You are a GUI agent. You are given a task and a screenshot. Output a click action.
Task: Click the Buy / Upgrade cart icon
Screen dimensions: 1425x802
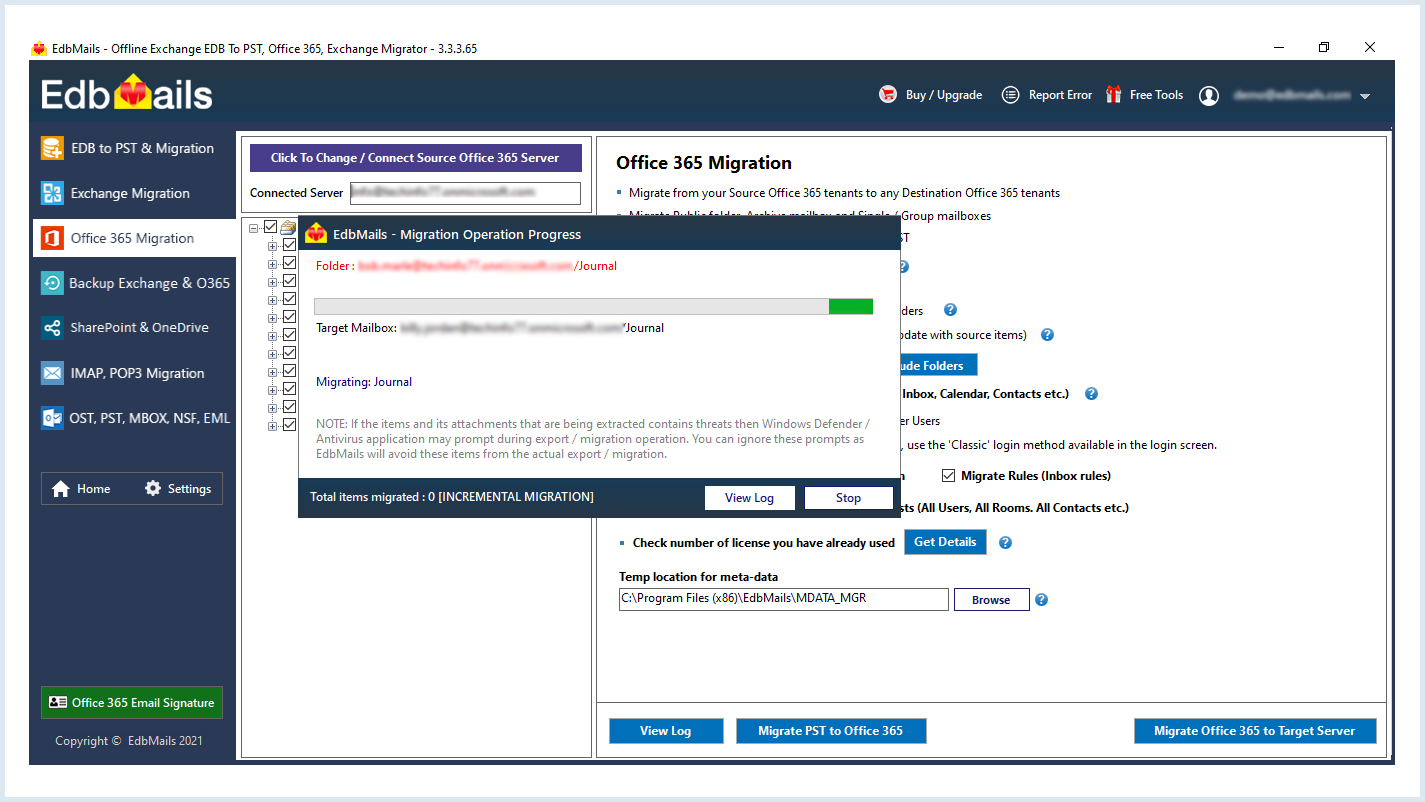(x=888, y=95)
